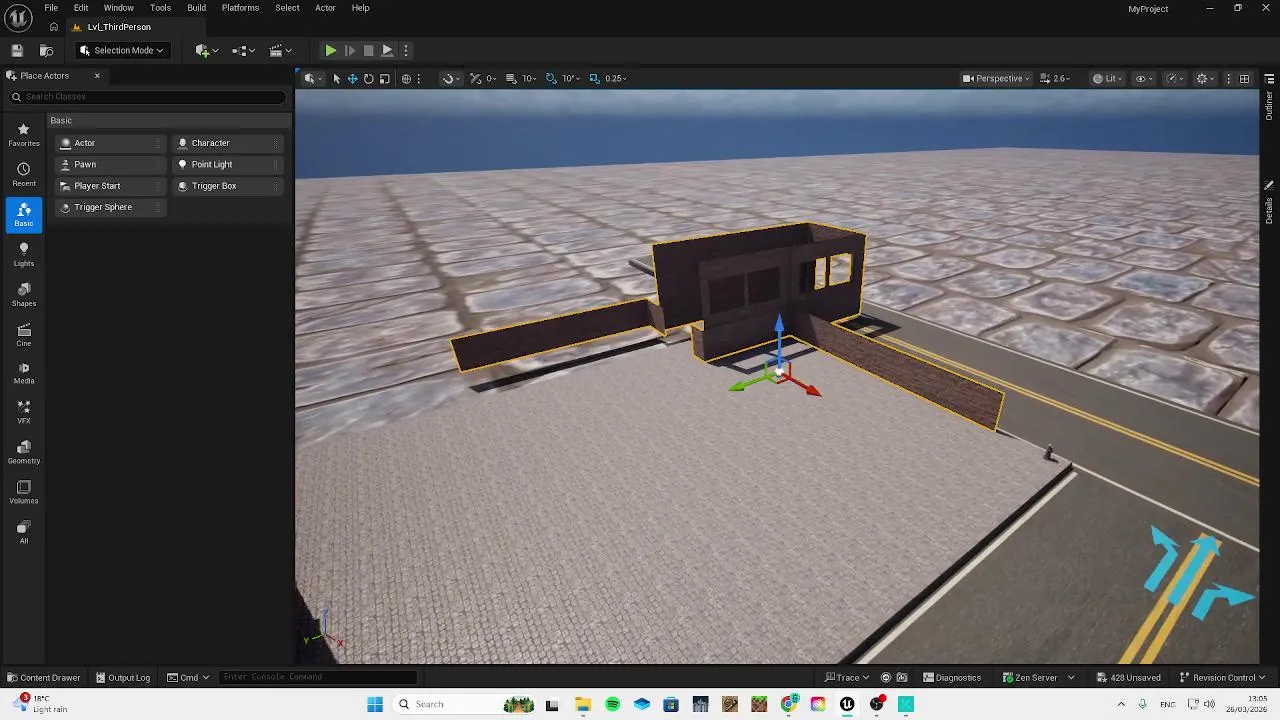Open the Window menu
Screen dimensions: 1280x720
[x=118, y=8]
